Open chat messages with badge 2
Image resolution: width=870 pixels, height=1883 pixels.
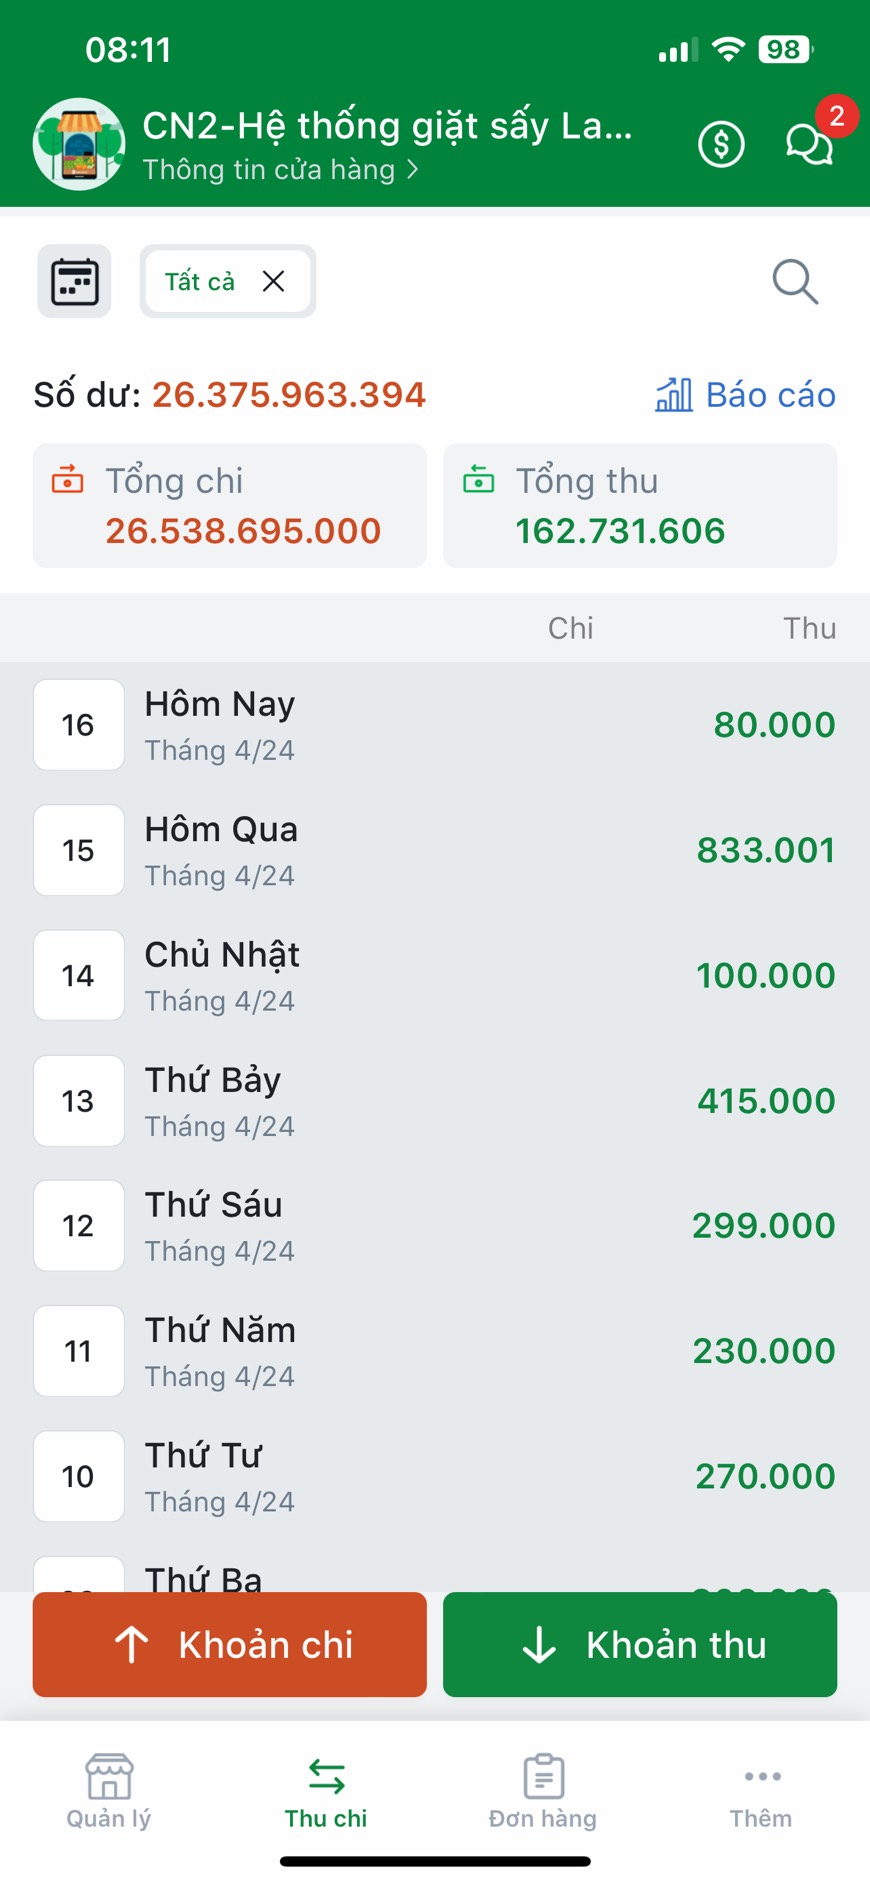point(809,144)
